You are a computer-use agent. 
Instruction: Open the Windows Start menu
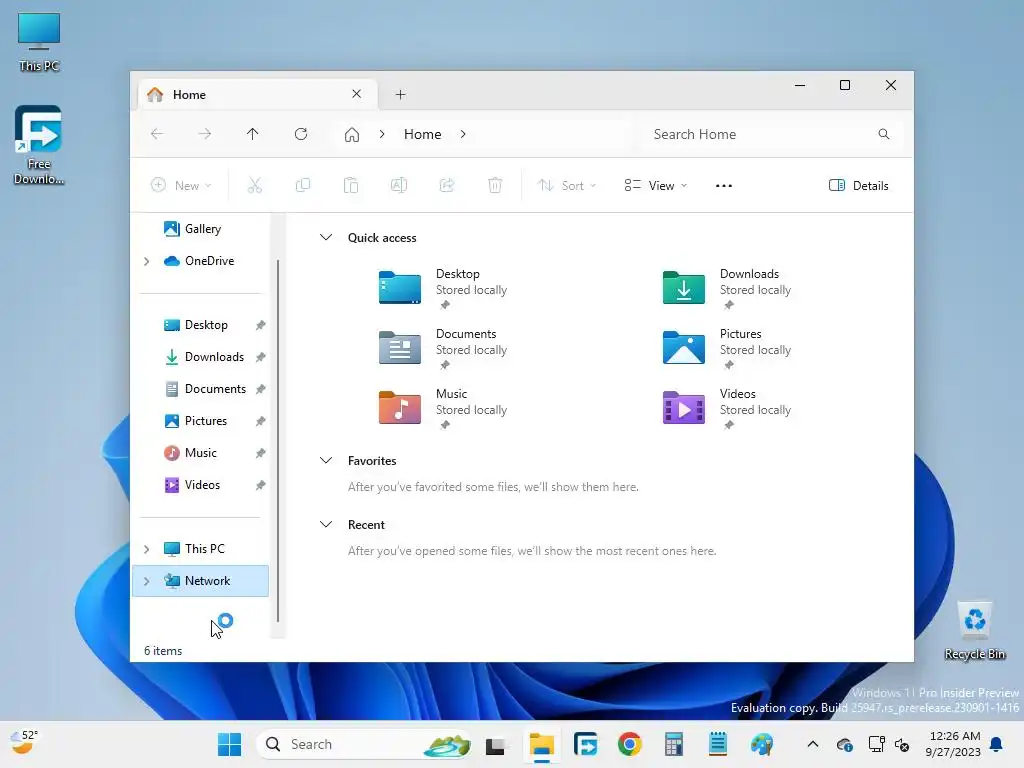229,744
